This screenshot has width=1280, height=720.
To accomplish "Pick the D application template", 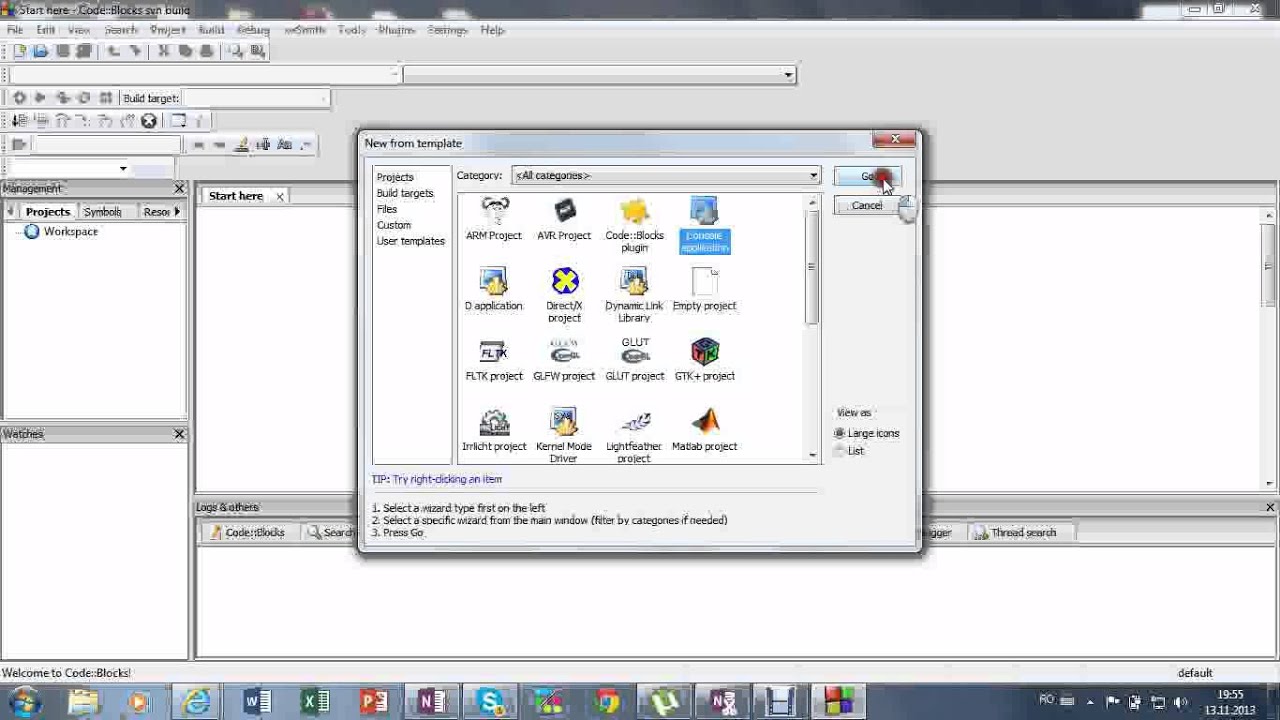I will pos(494,290).
